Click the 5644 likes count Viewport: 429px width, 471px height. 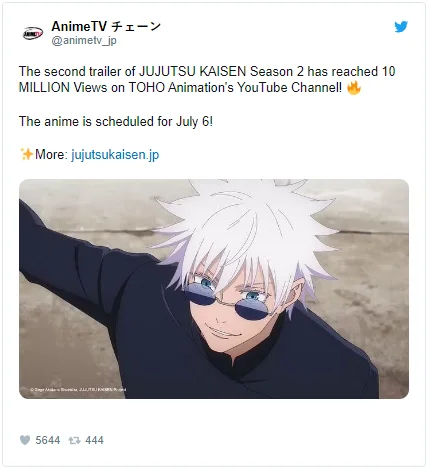[48, 440]
